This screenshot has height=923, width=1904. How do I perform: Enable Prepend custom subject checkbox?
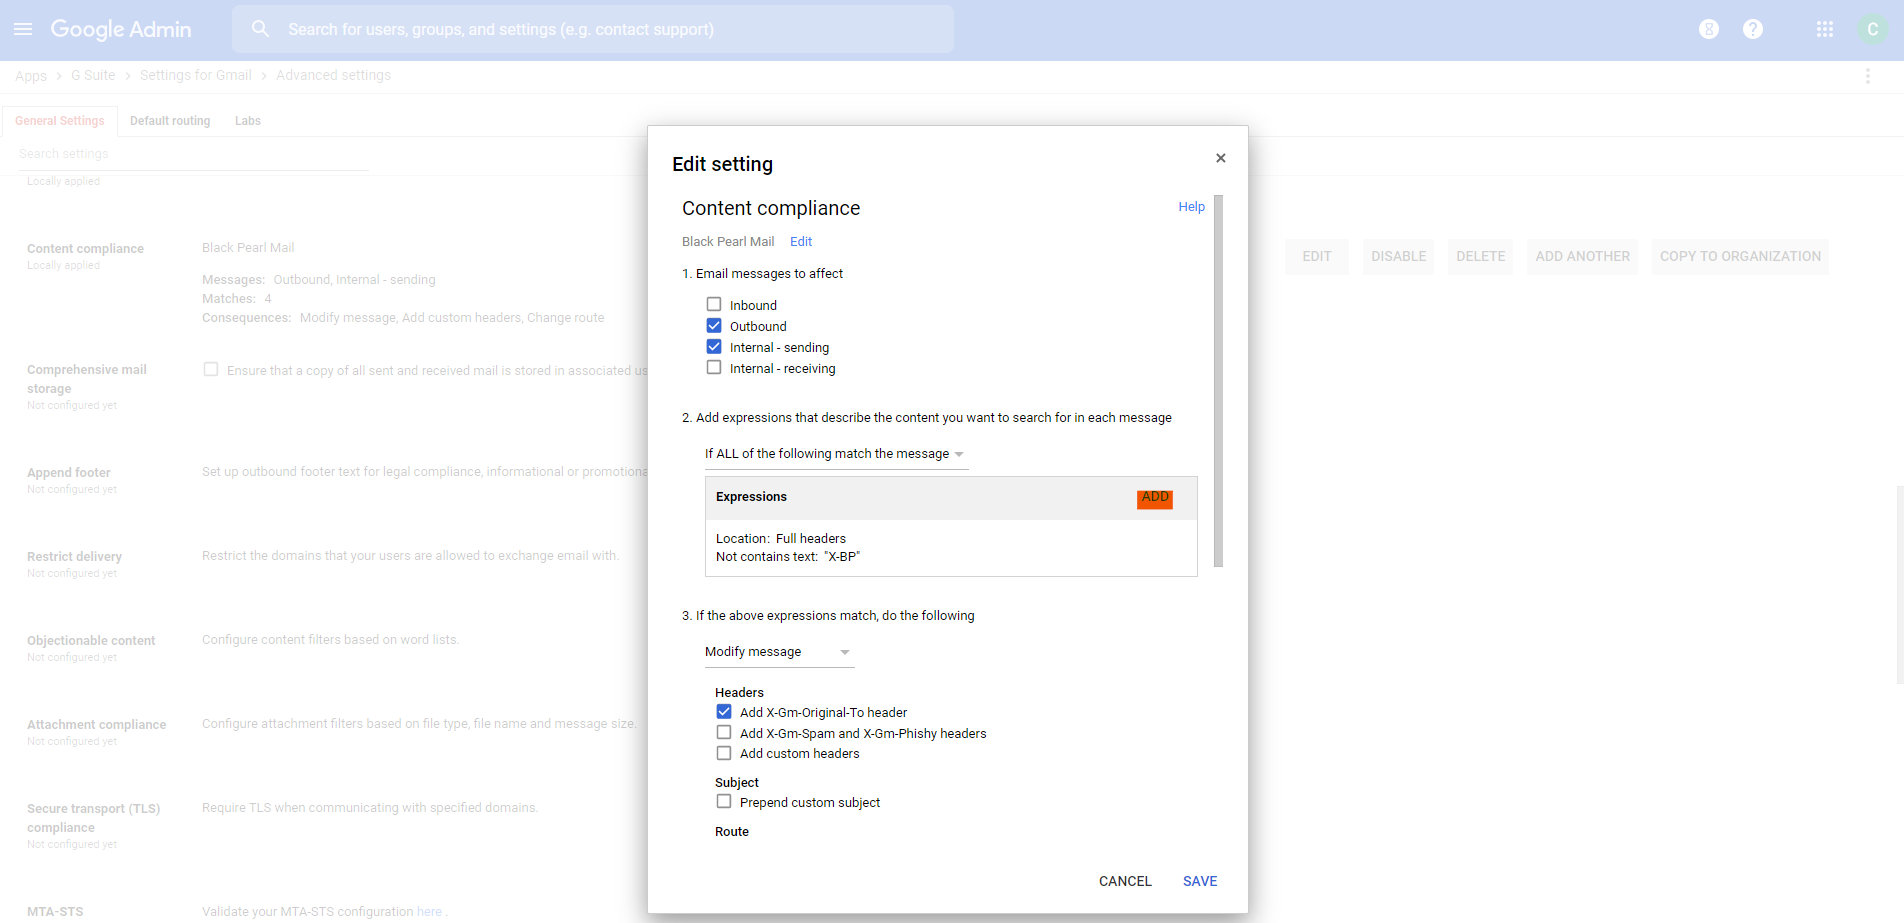724,801
